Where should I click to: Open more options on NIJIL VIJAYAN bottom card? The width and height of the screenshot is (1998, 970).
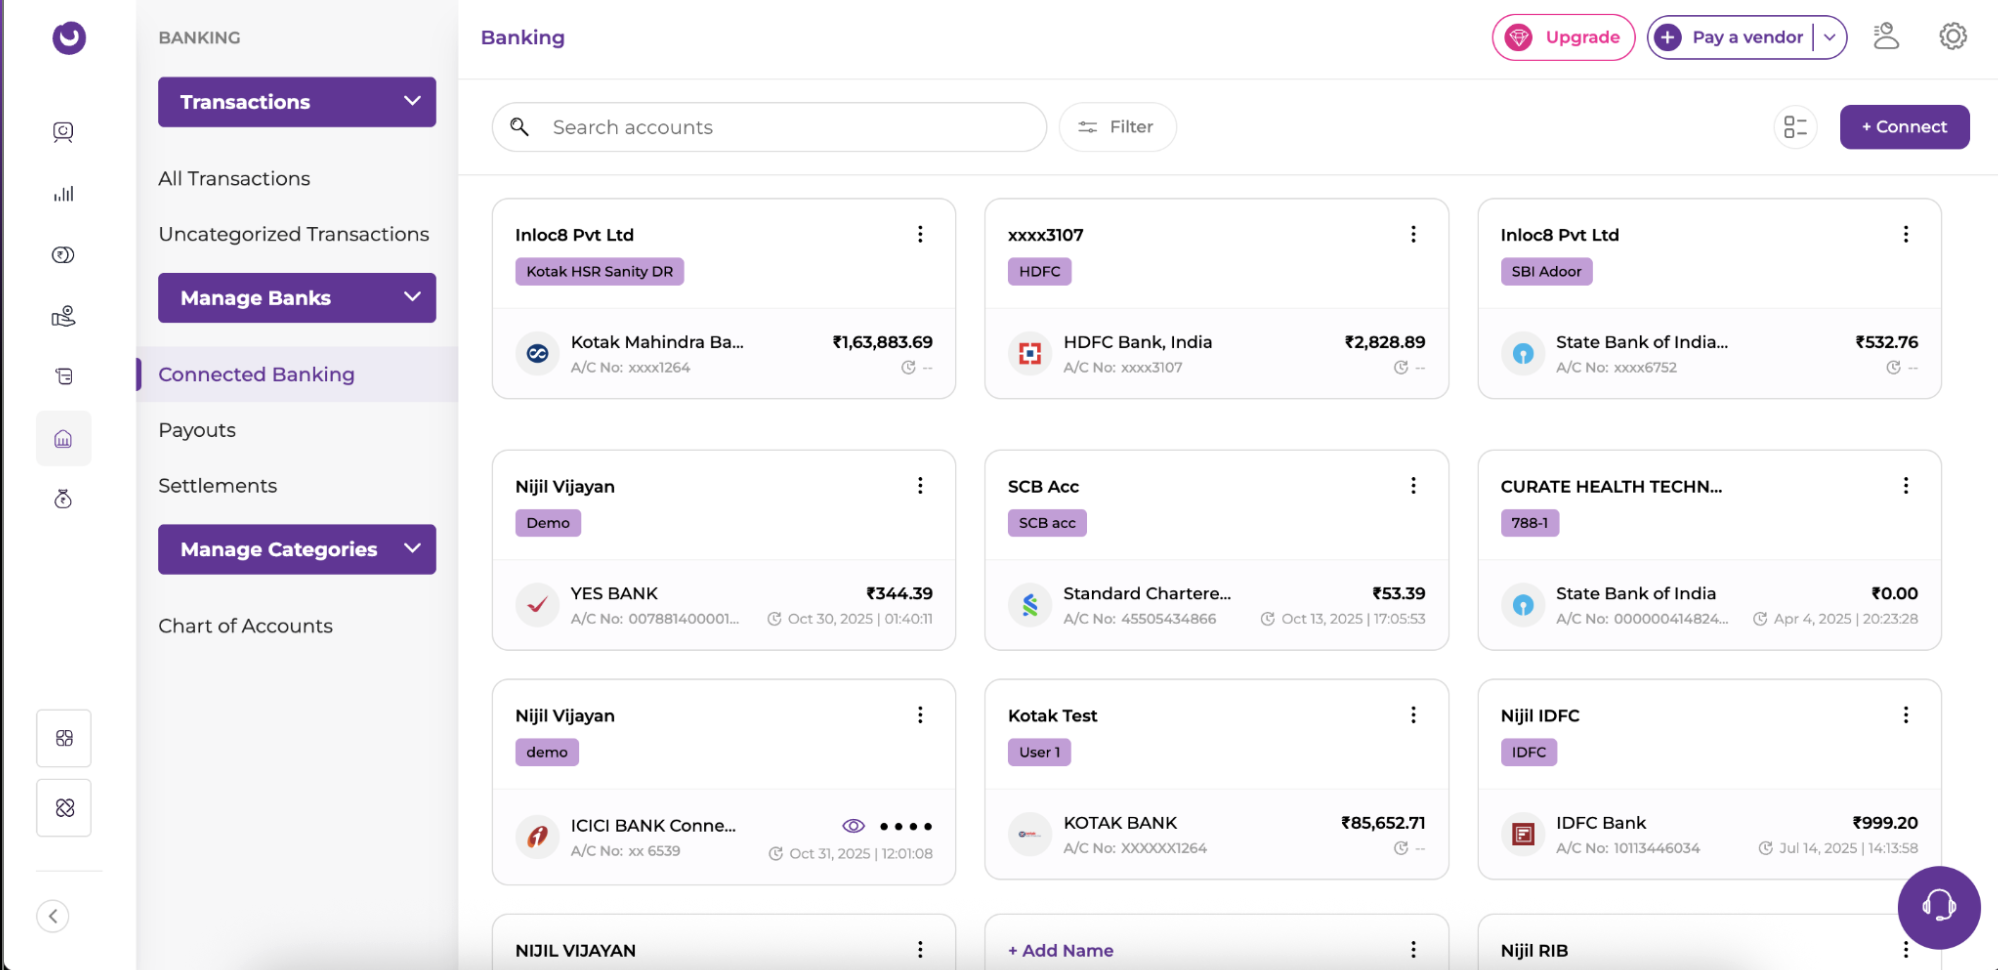point(920,949)
